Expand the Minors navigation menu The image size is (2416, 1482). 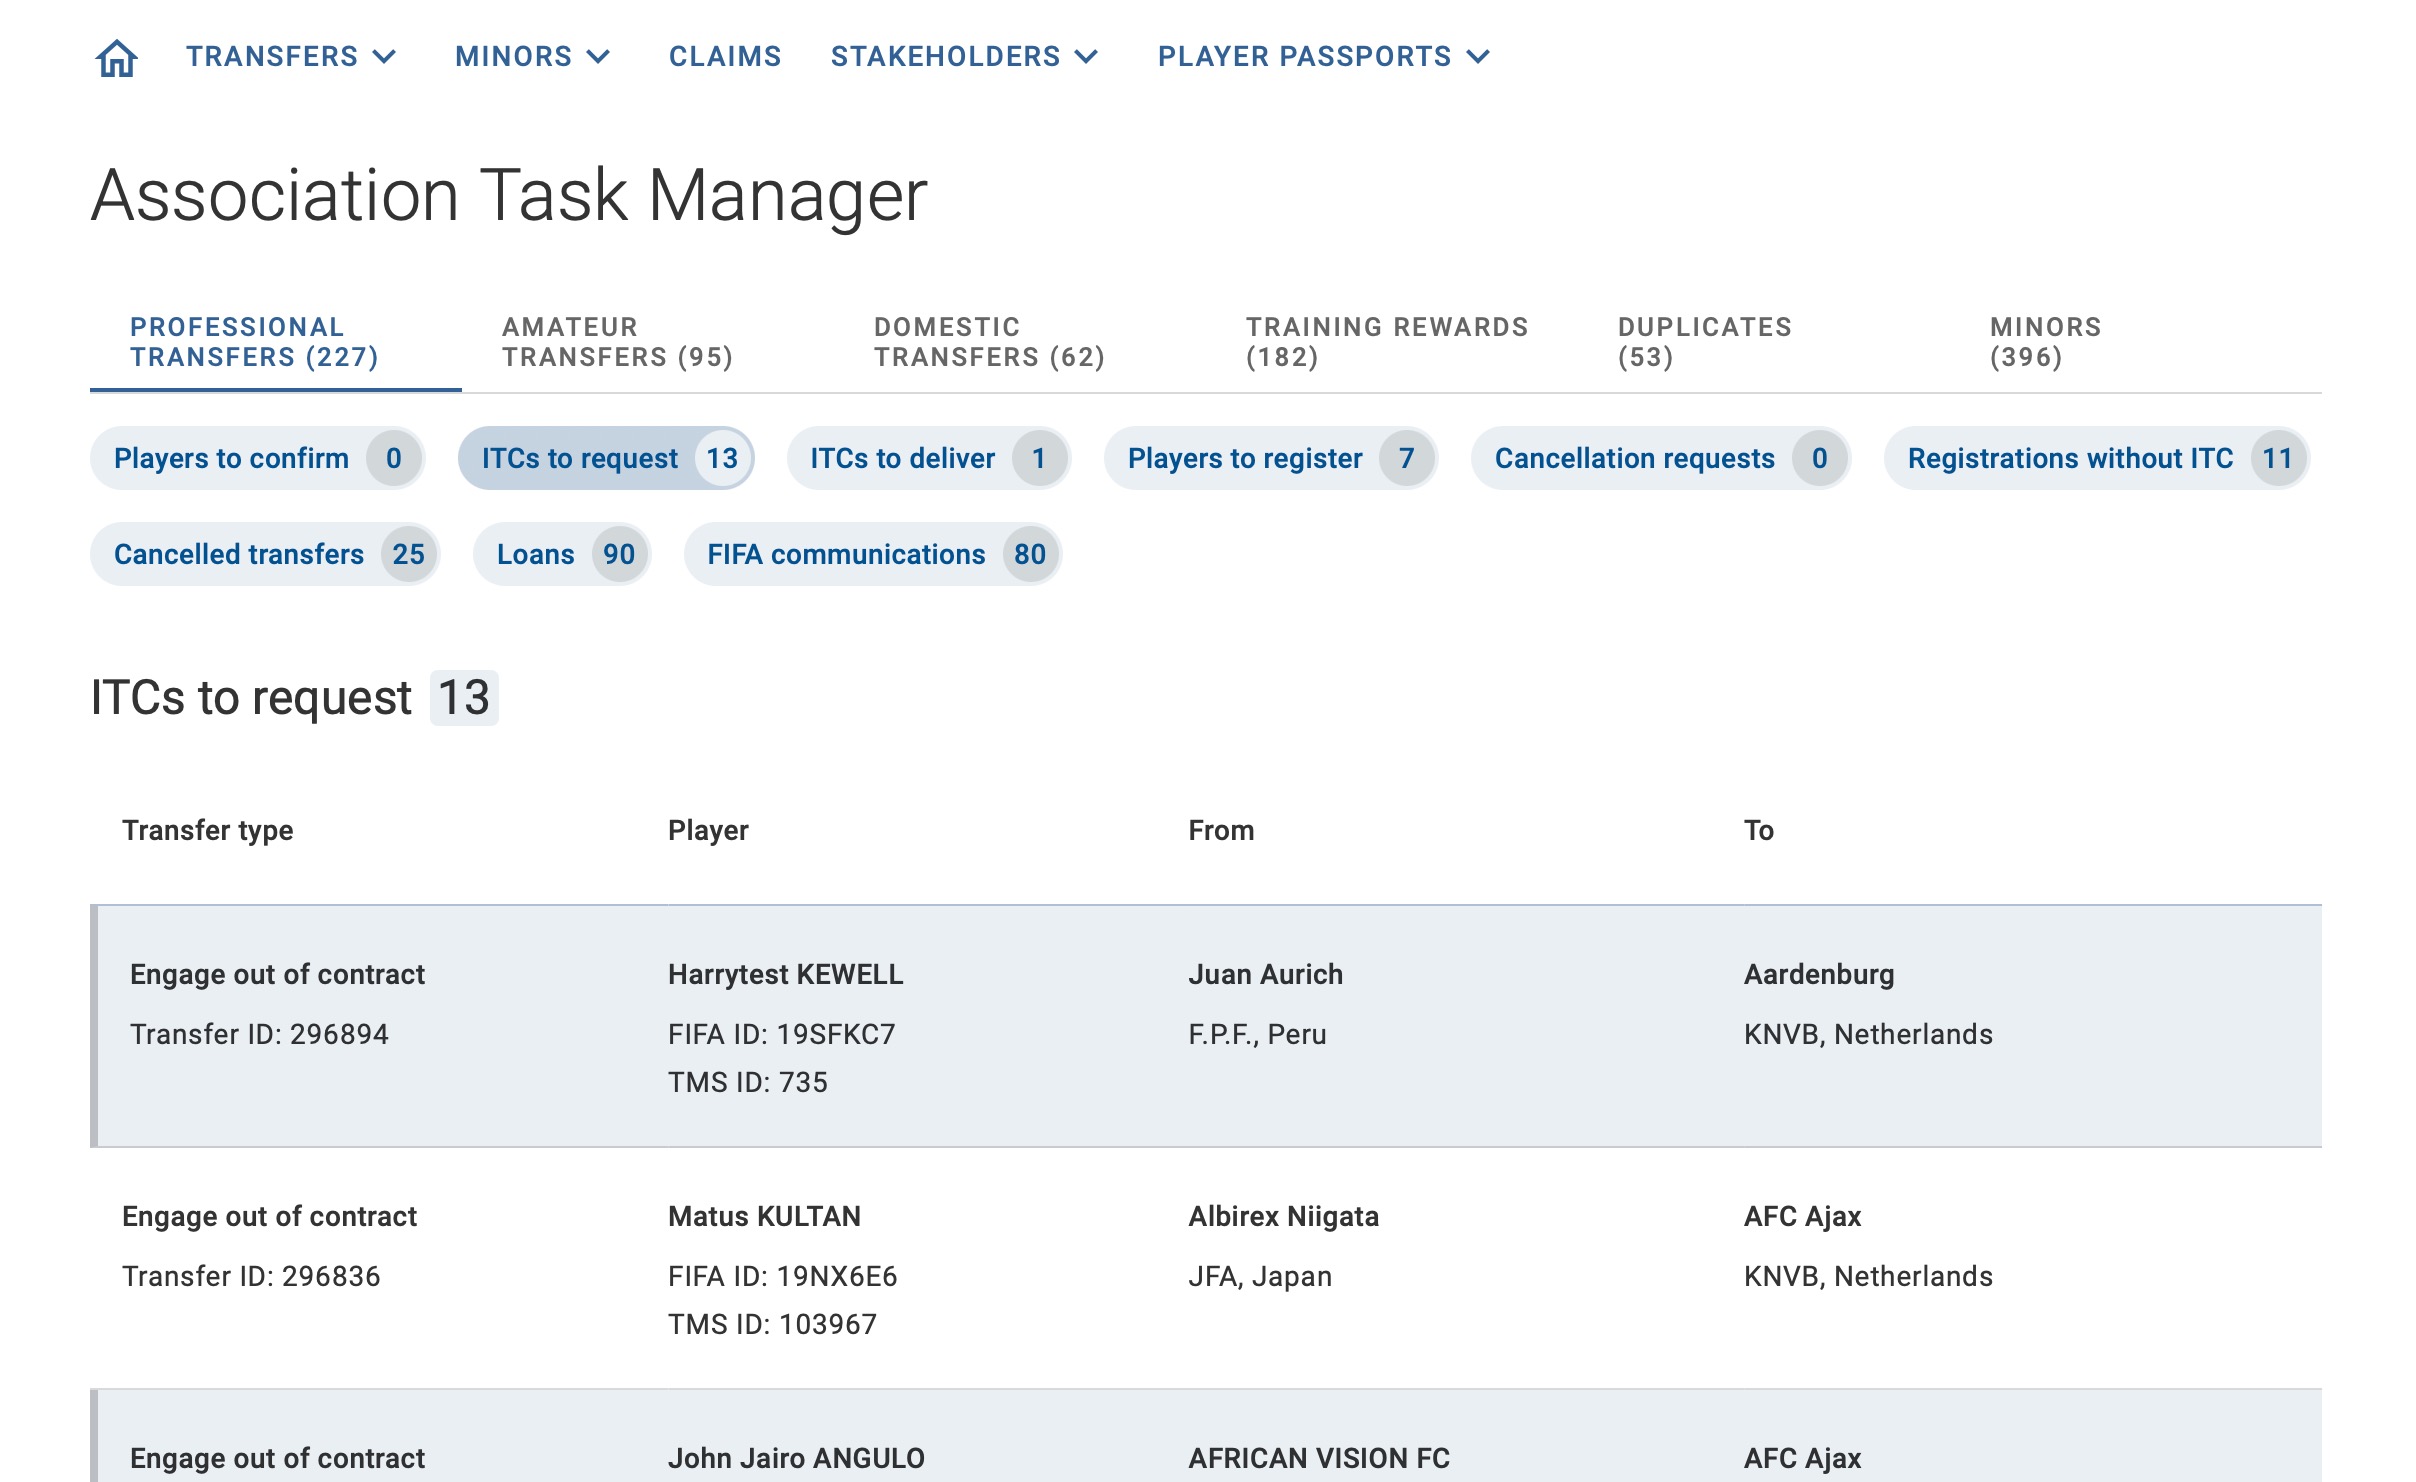point(532,57)
